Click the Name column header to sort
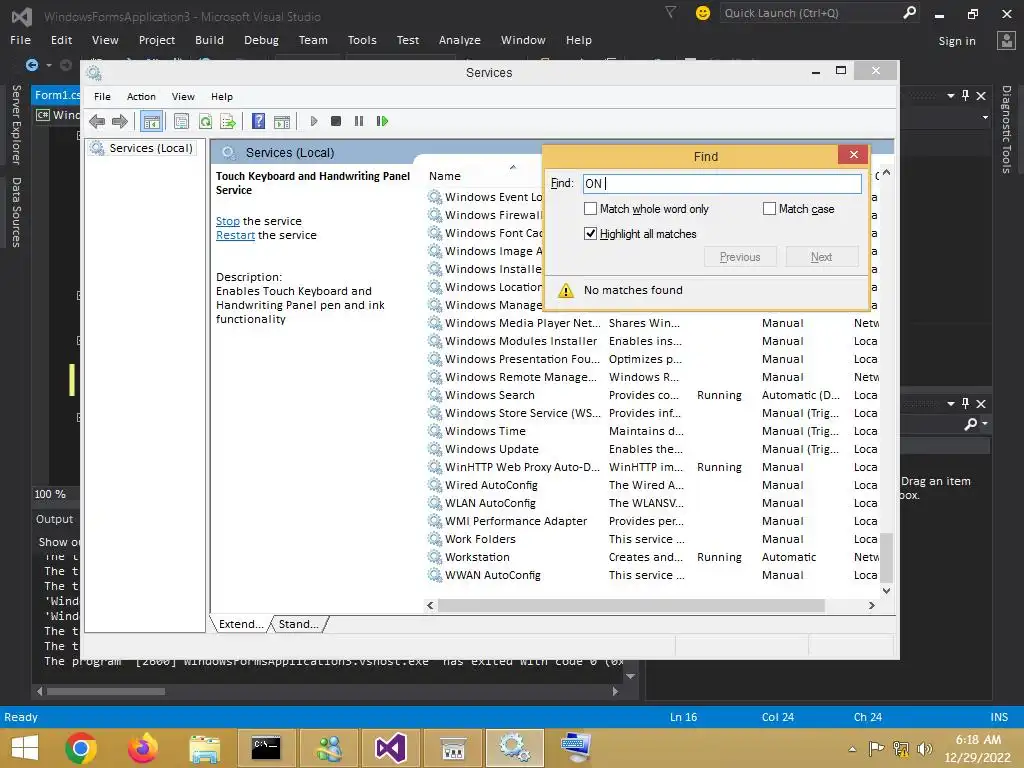The image size is (1024, 768). [x=445, y=176]
